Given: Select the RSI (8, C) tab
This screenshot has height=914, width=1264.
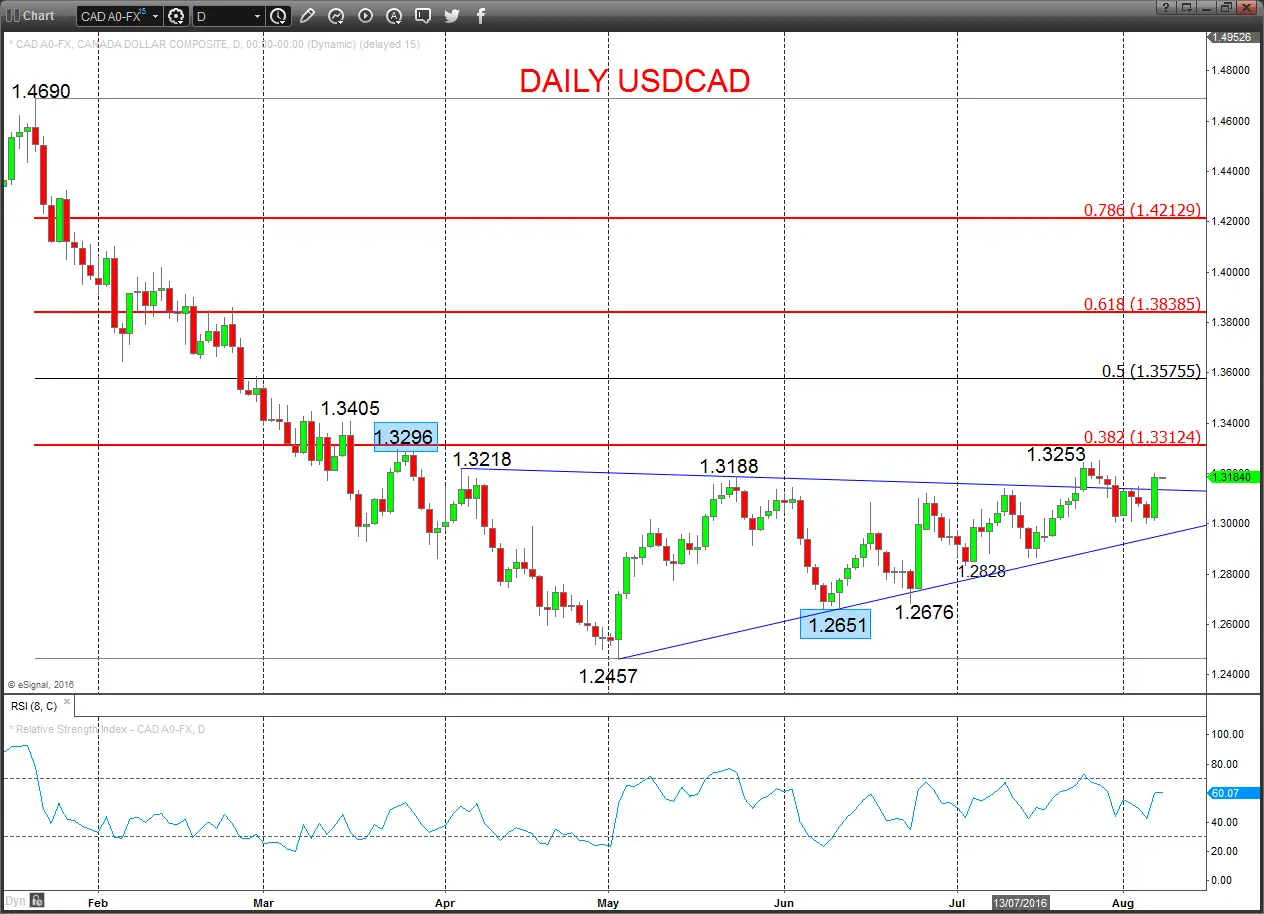Looking at the screenshot, I should [x=34, y=706].
